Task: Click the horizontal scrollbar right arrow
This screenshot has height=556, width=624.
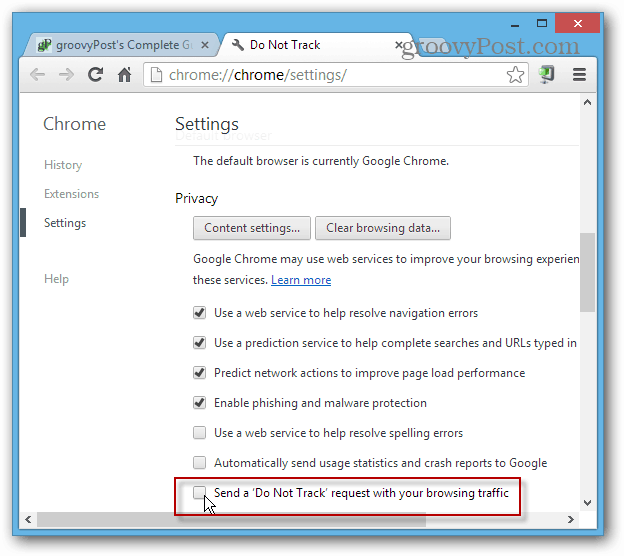Action: pos(571,519)
